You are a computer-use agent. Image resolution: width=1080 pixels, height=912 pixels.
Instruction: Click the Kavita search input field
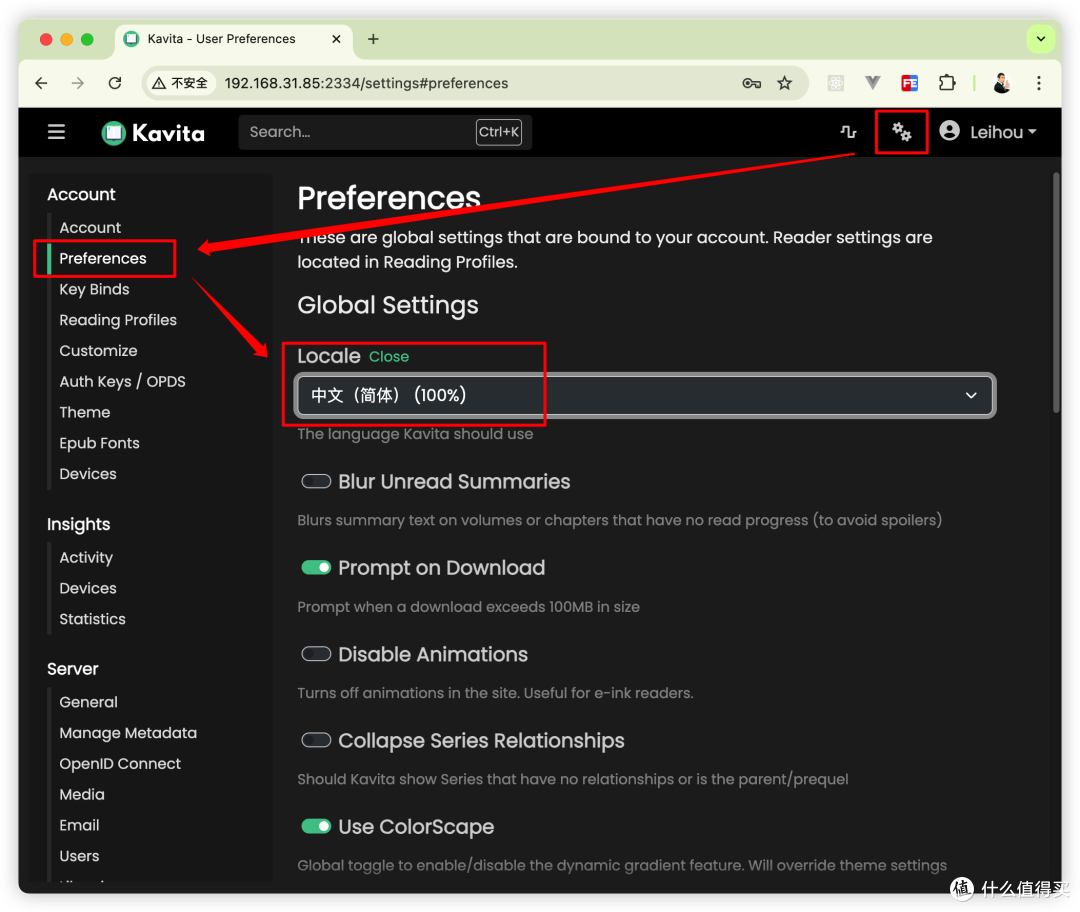[385, 132]
